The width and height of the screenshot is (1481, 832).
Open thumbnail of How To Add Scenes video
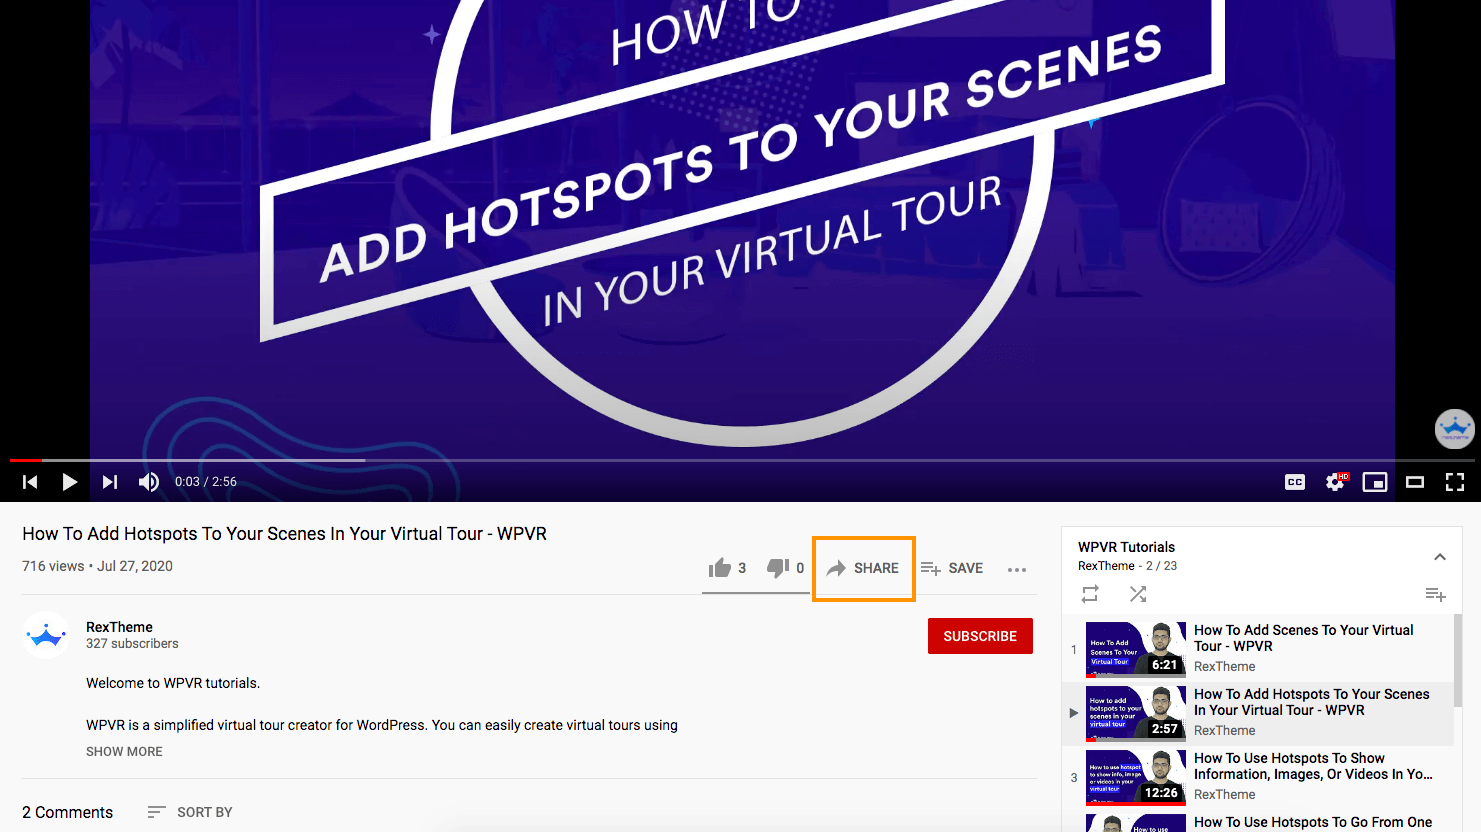pyautogui.click(x=1136, y=650)
